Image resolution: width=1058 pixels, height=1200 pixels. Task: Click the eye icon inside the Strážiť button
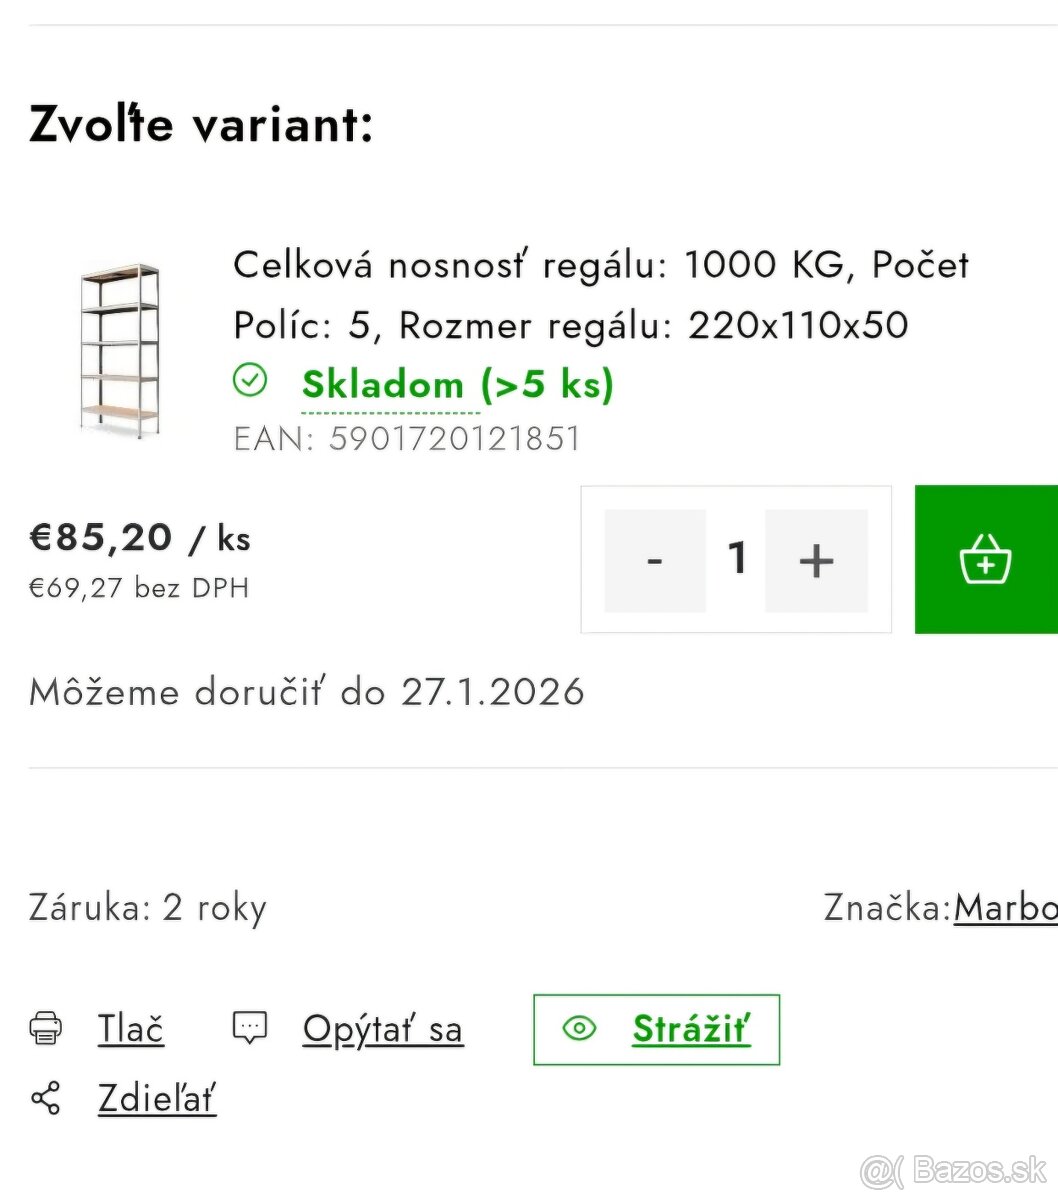click(579, 1029)
